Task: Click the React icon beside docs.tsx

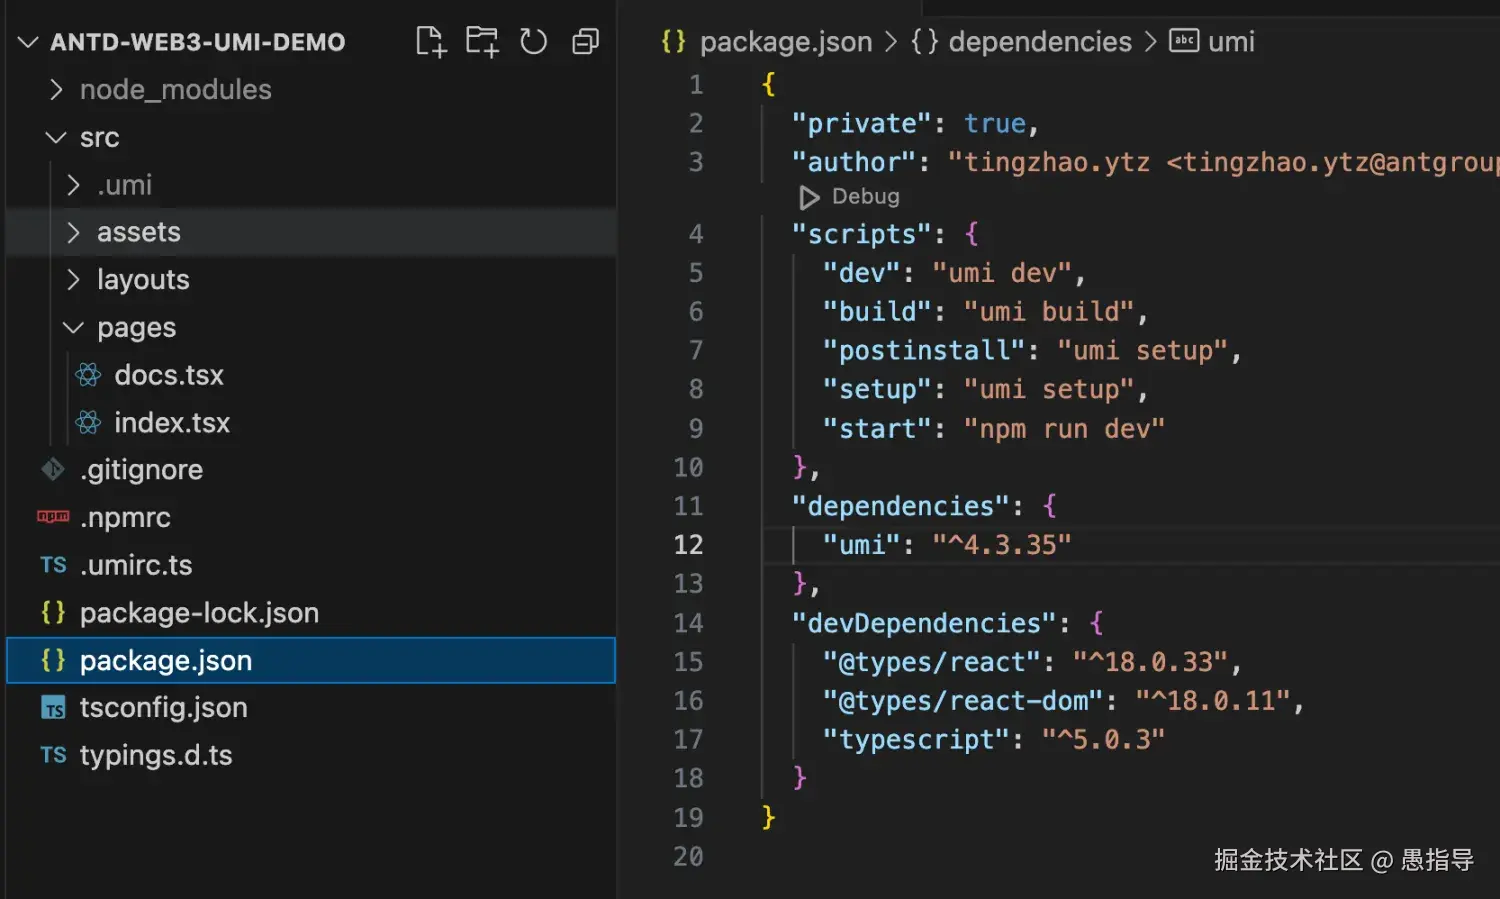Action: tap(89, 375)
